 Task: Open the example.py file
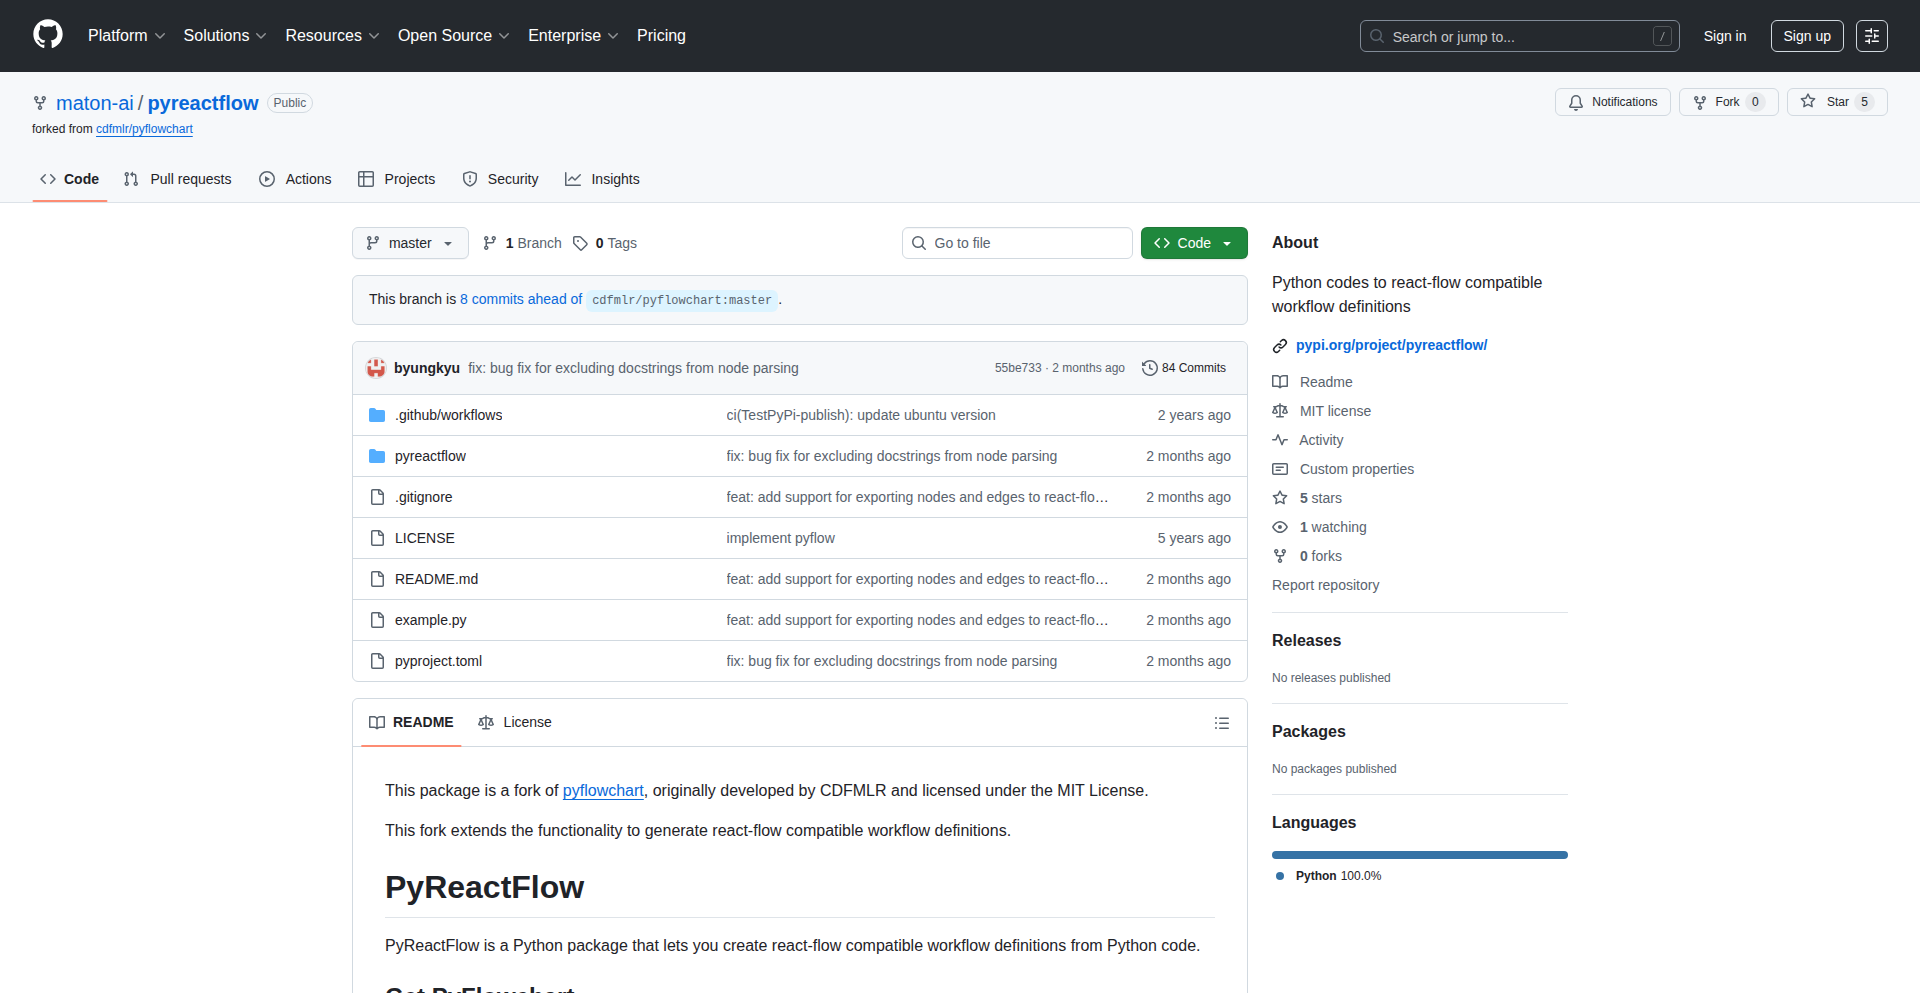pyautogui.click(x=430, y=620)
